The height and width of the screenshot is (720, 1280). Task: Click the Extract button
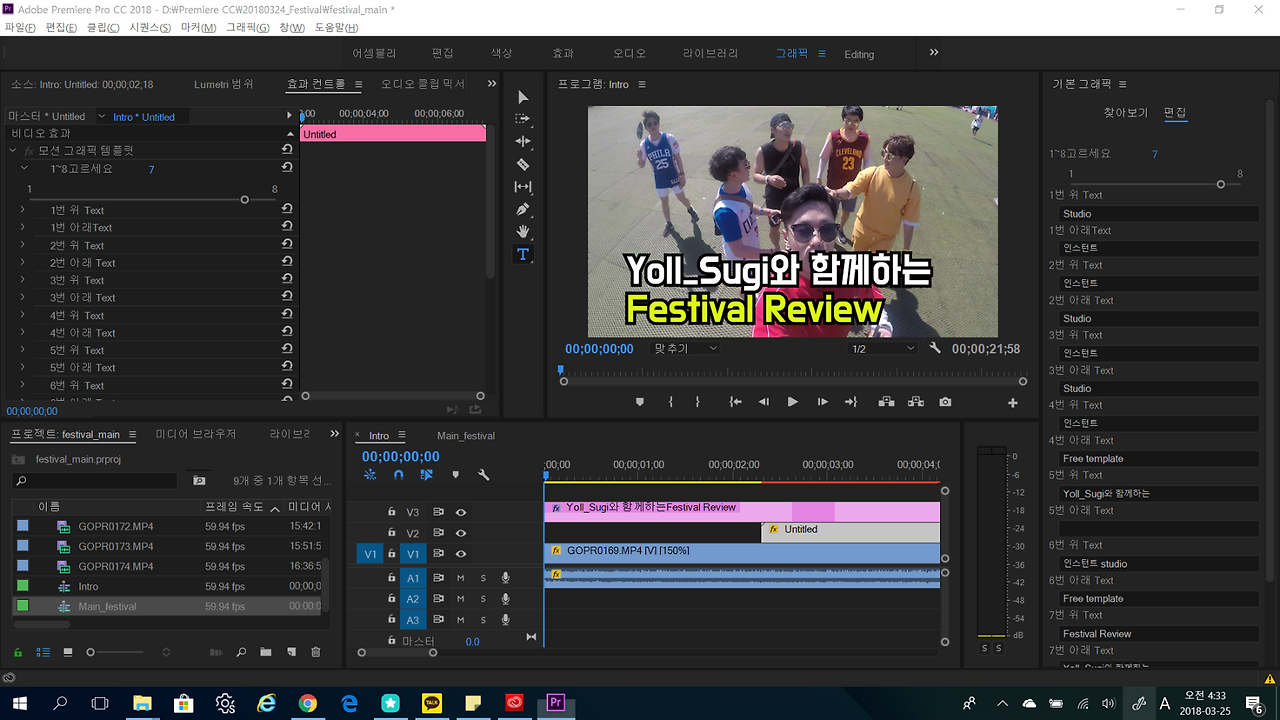point(916,402)
